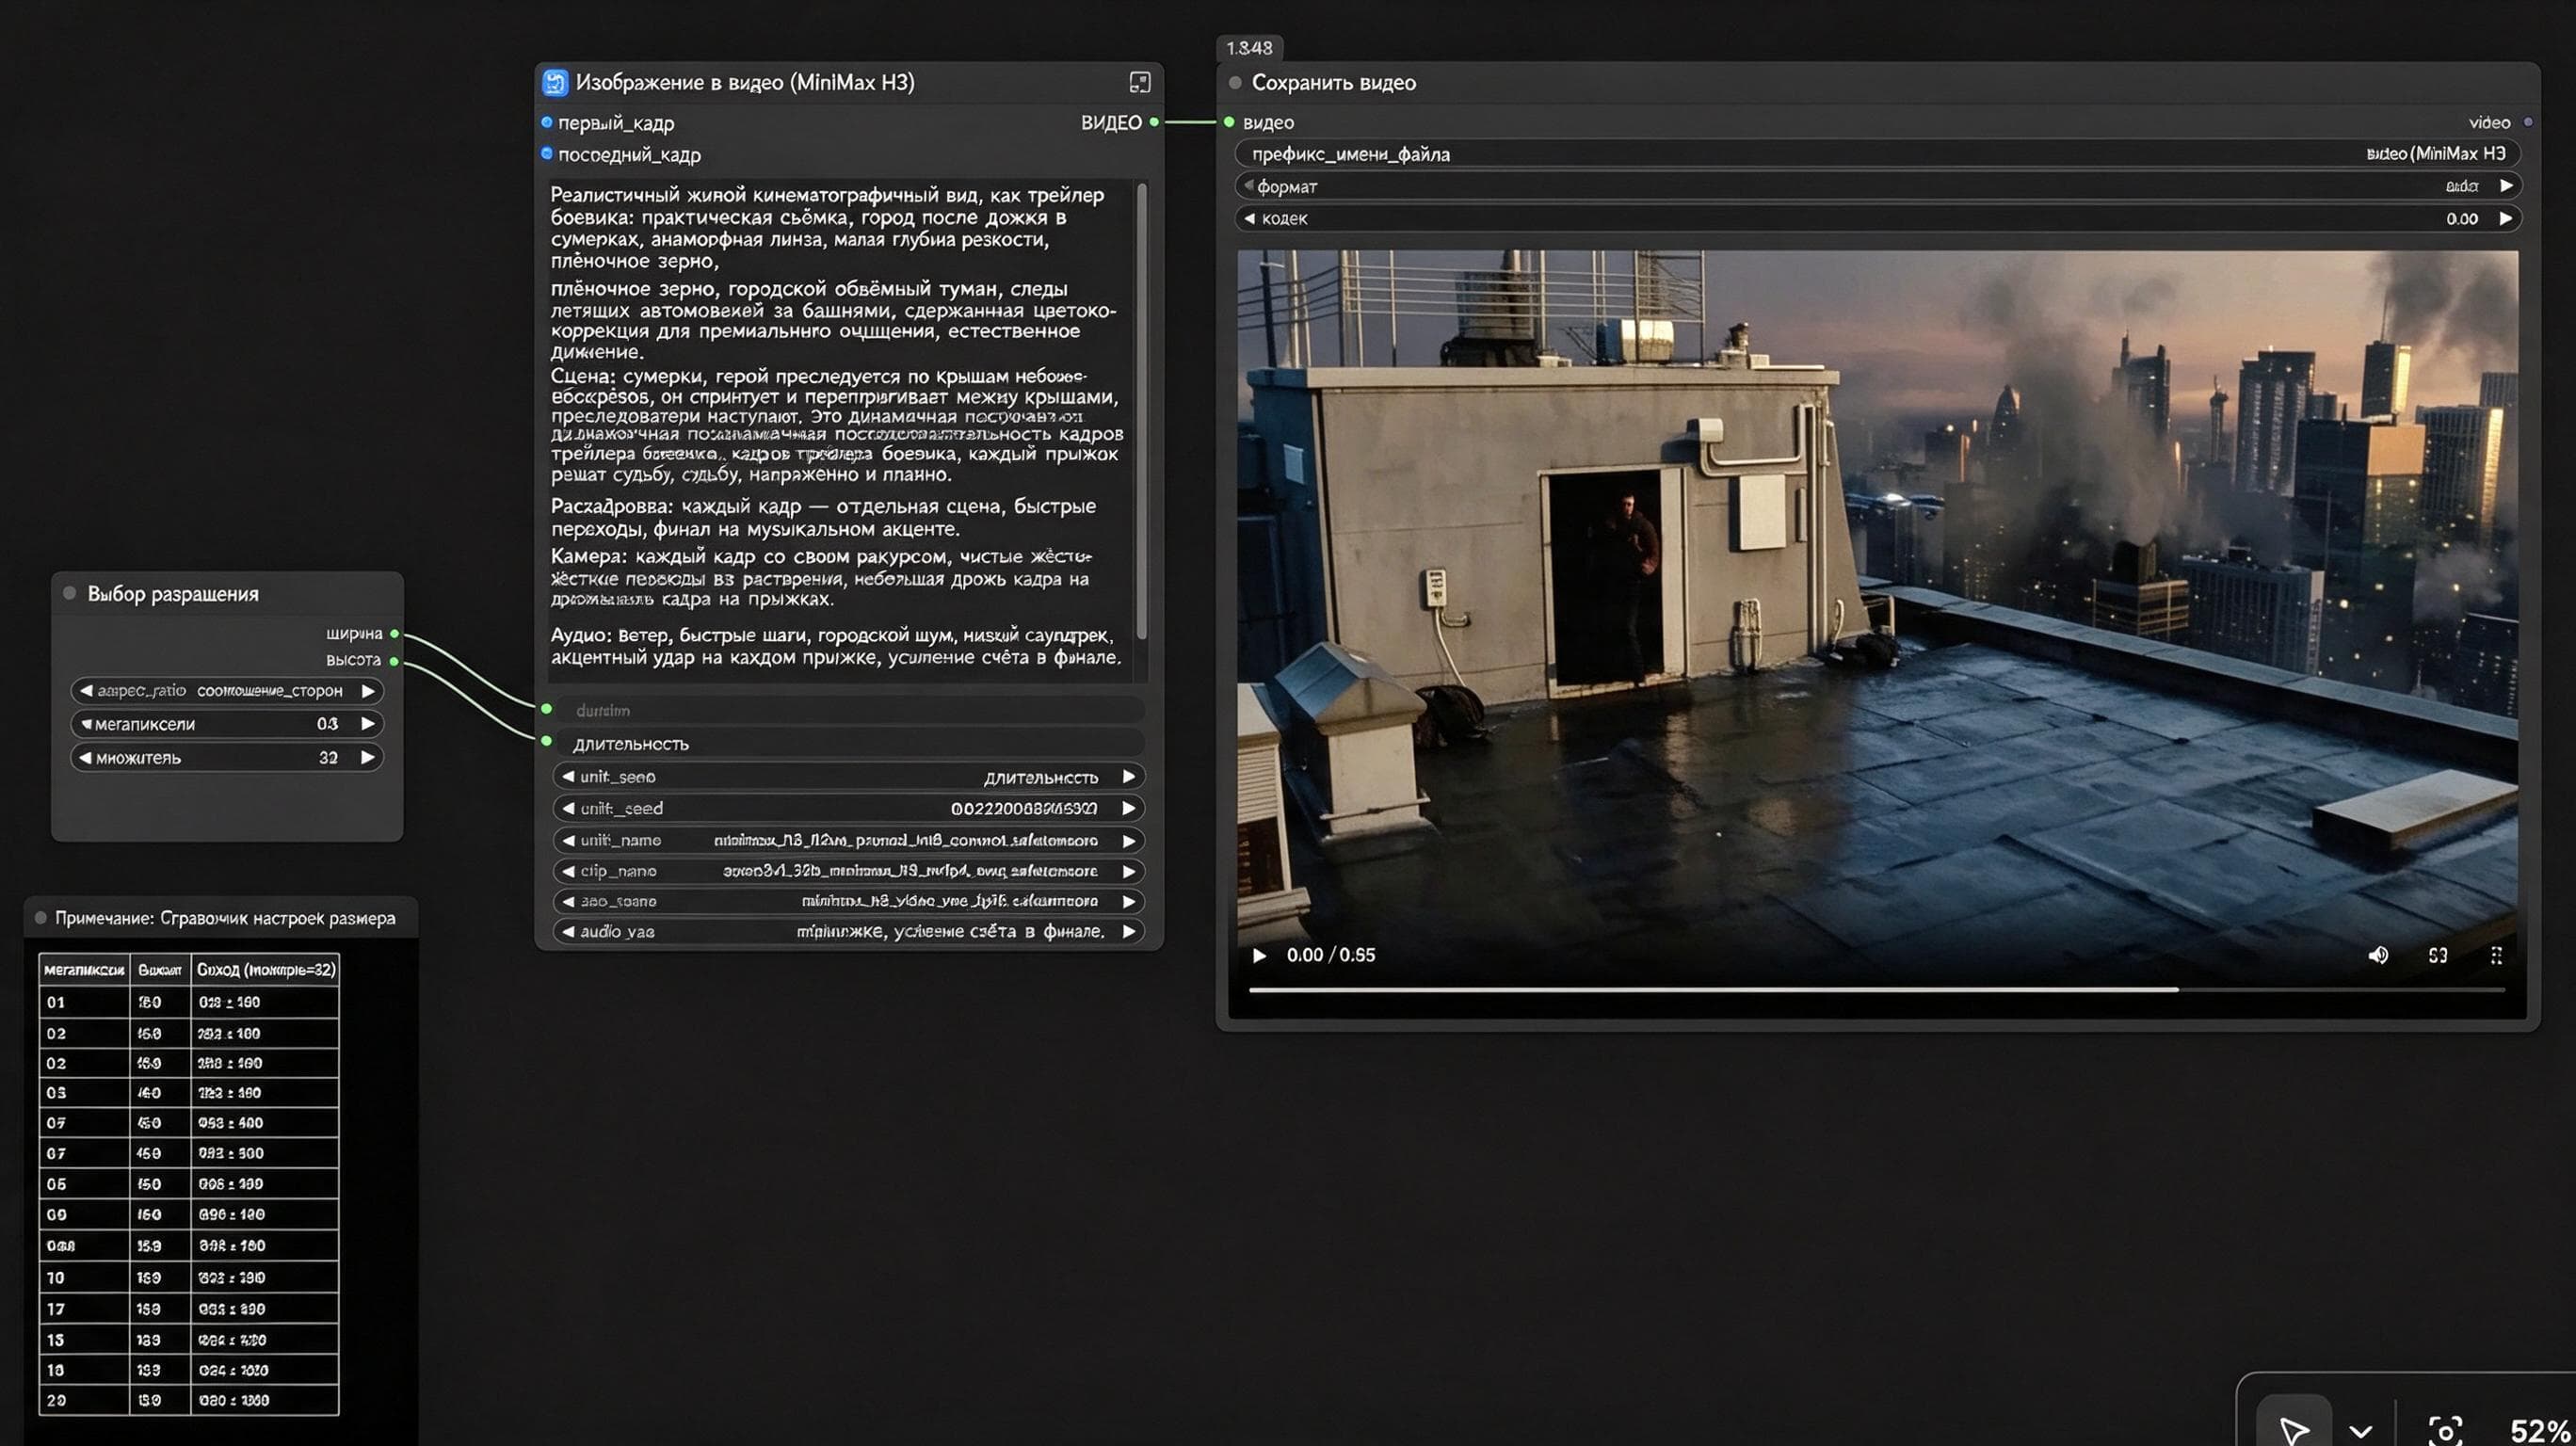Increase мегапиксели with the right arrow
This screenshot has width=2576, height=1446.
tap(368, 723)
